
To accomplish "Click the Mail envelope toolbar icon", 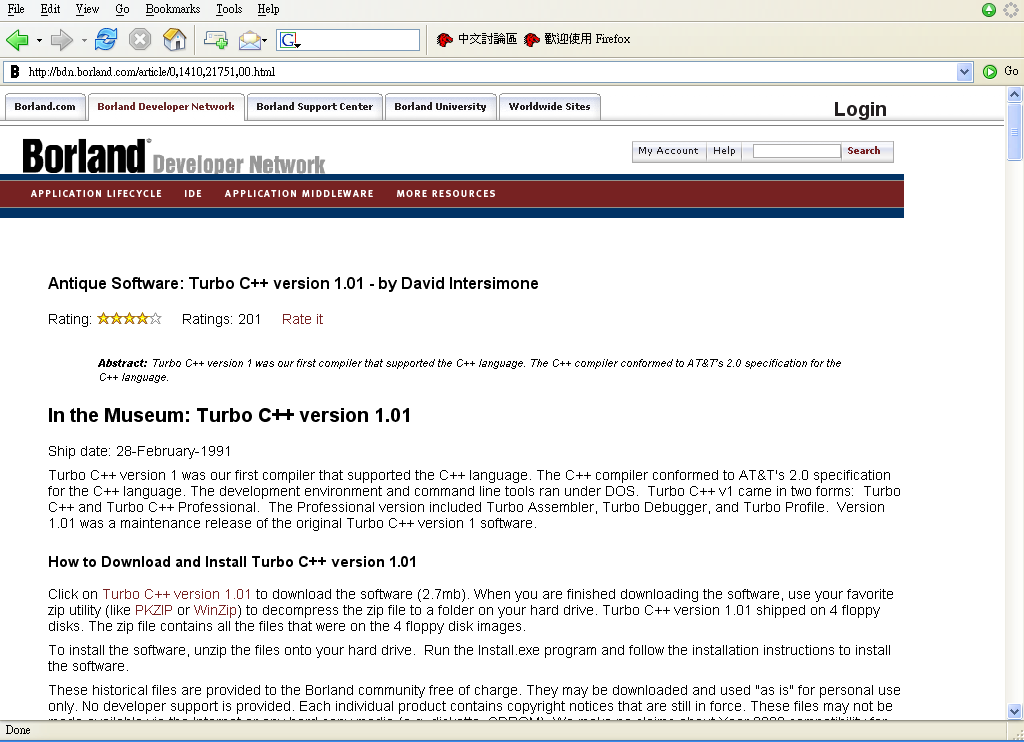I will [249, 40].
